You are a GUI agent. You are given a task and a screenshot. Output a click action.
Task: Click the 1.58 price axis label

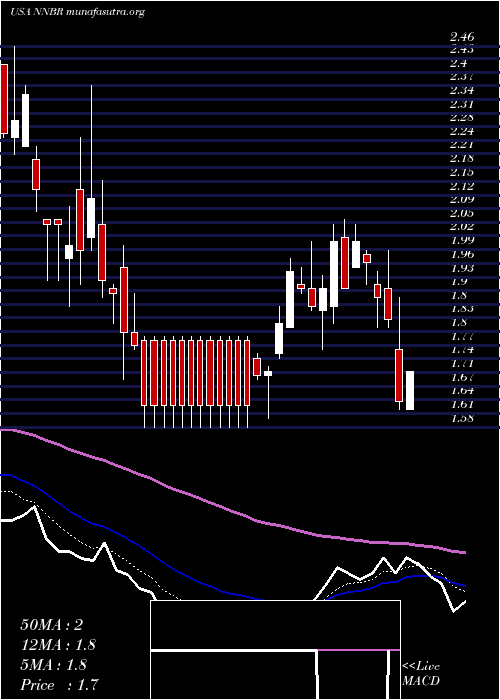click(x=462, y=418)
